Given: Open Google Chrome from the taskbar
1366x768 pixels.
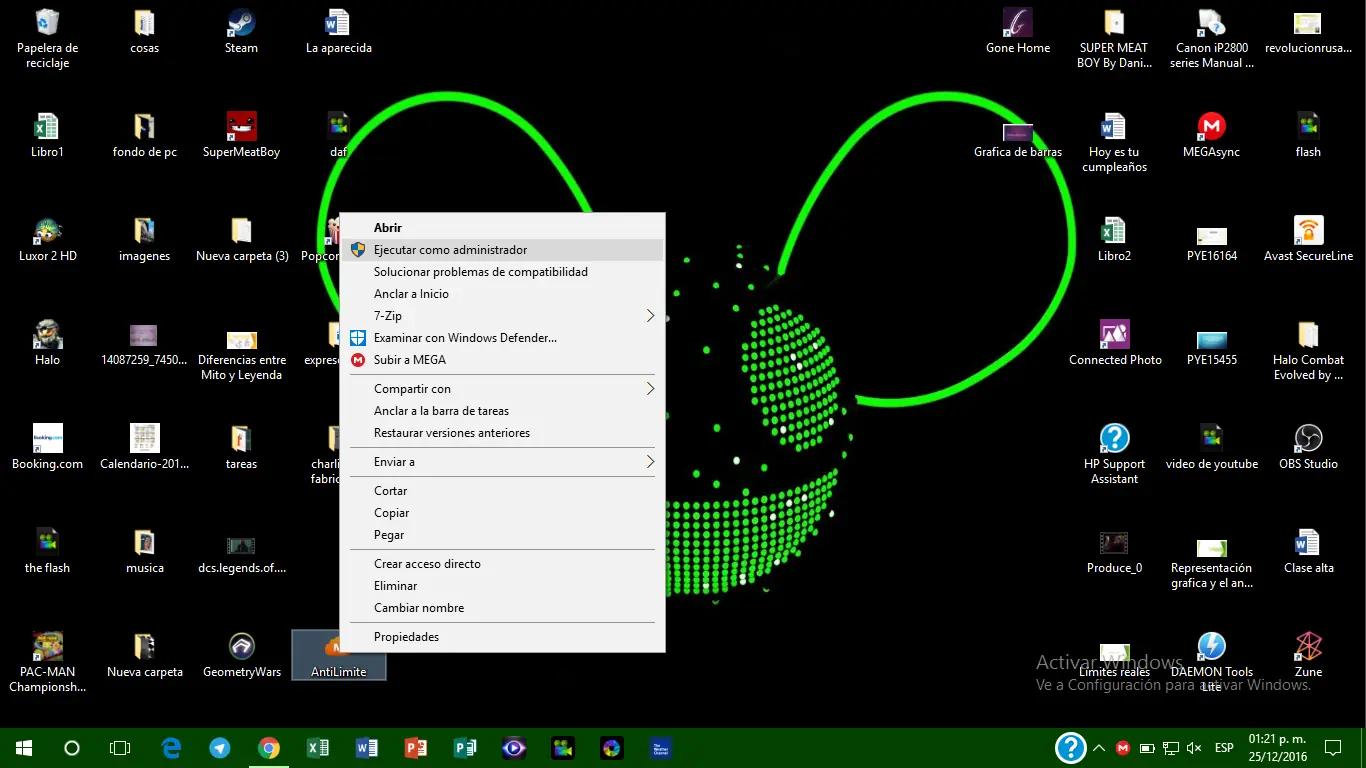Looking at the screenshot, I should point(268,748).
